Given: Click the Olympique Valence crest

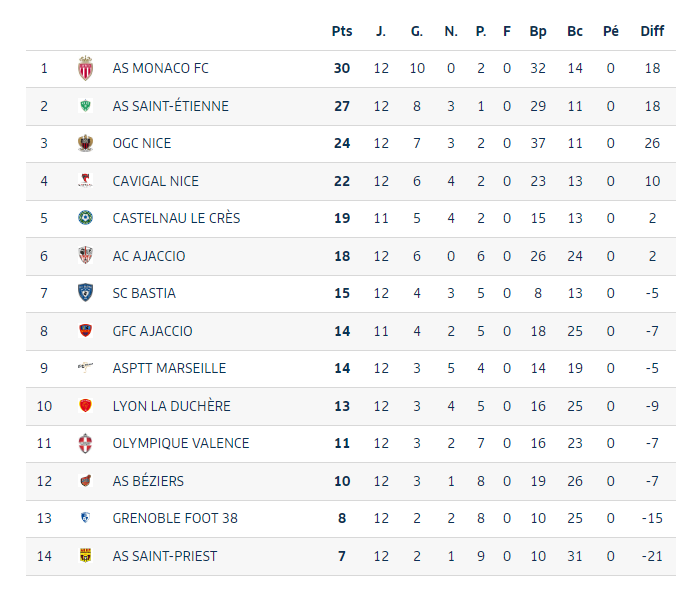Looking at the screenshot, I should click(85, 443).
